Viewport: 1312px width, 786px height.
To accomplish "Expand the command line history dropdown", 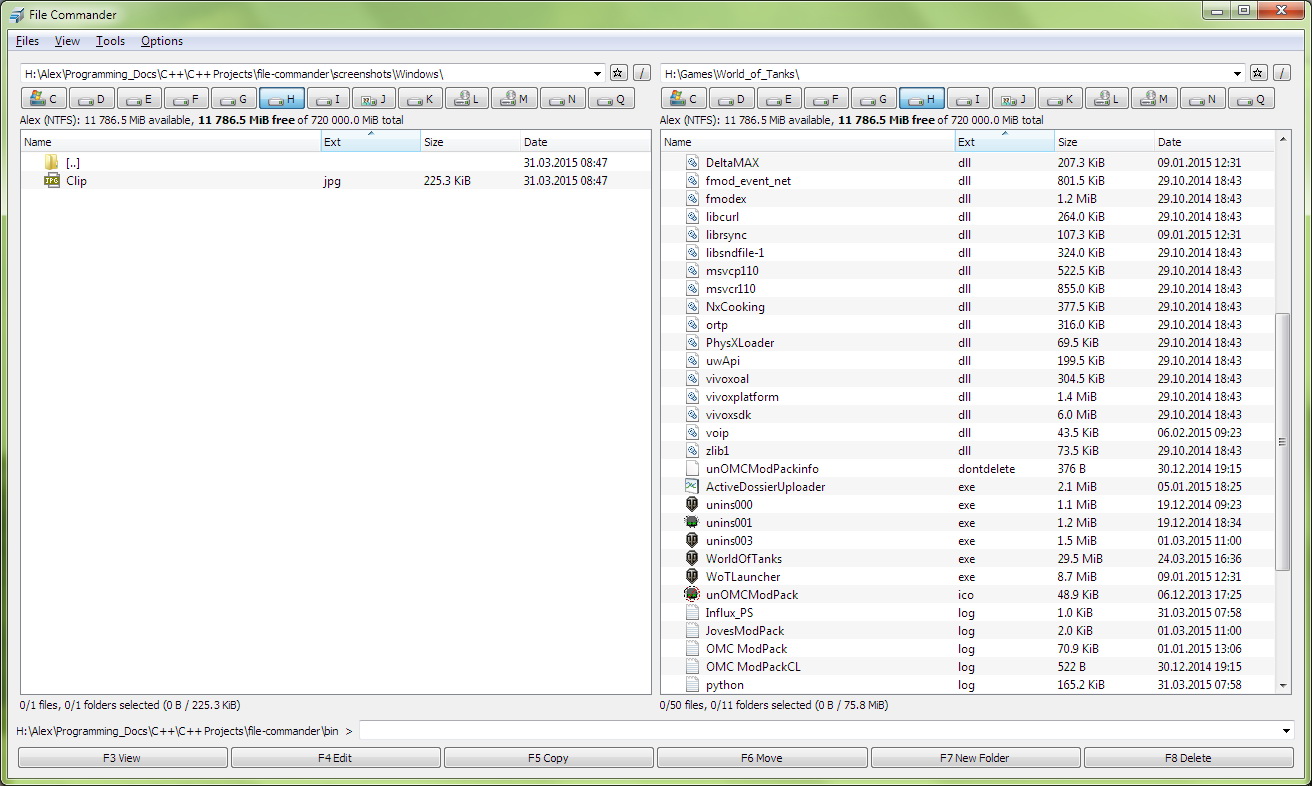I will click(1286, 731).
